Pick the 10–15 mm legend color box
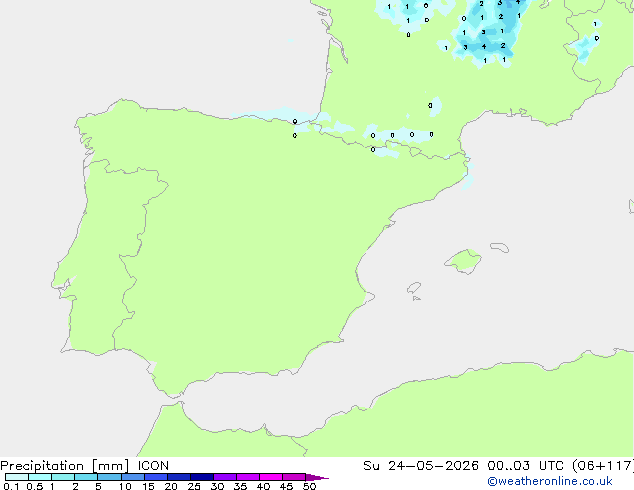The height and width of the screenshot is (490, 634). click(133, 477)
